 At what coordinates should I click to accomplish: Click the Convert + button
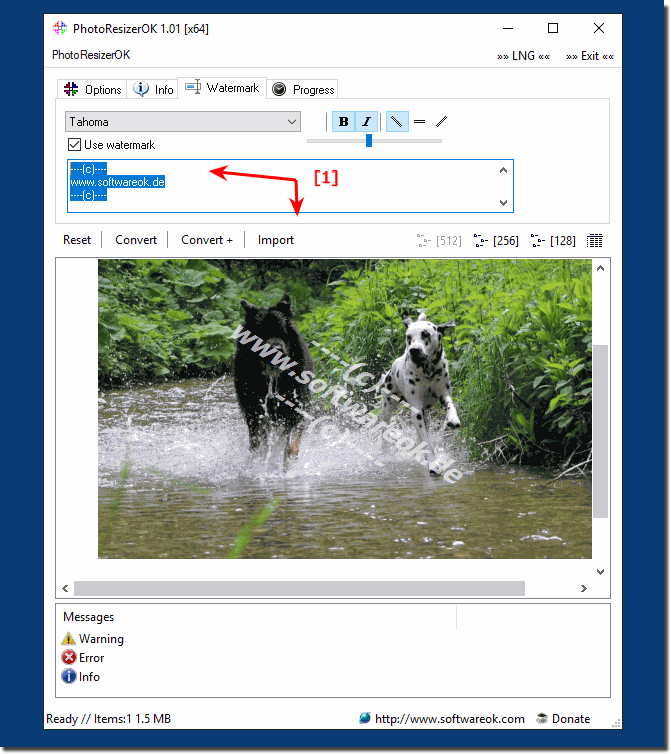(207, 239)
